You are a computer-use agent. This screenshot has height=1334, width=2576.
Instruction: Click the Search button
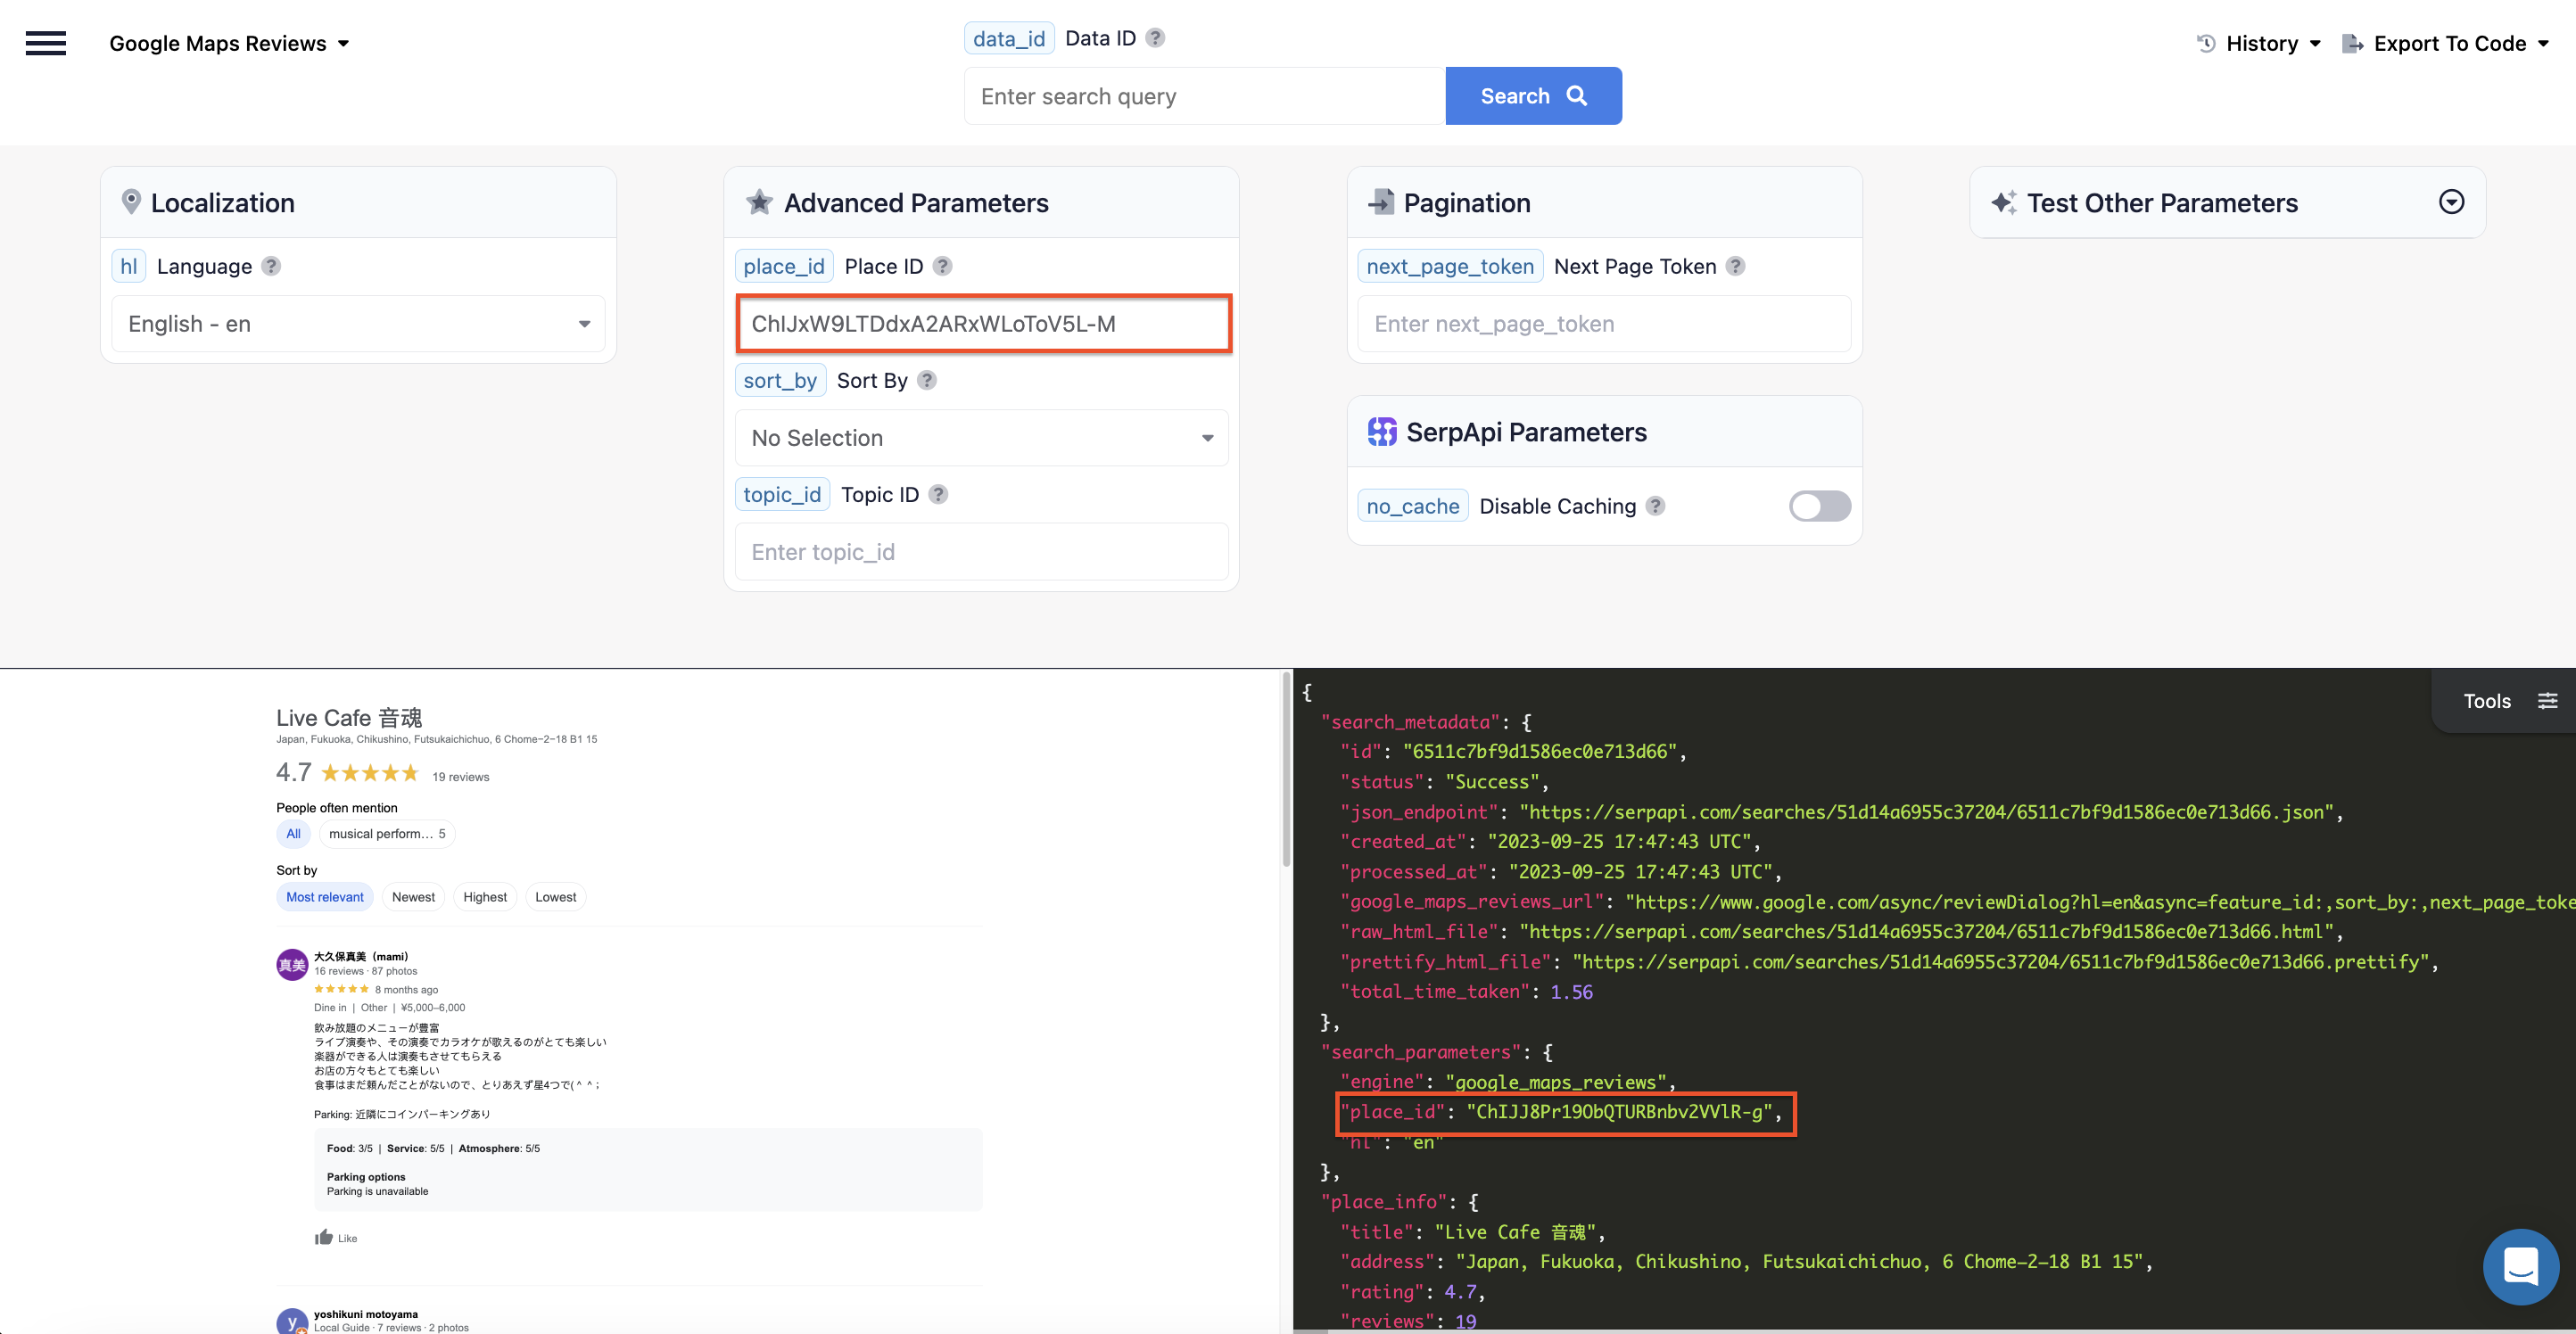tap(1533, 95)
